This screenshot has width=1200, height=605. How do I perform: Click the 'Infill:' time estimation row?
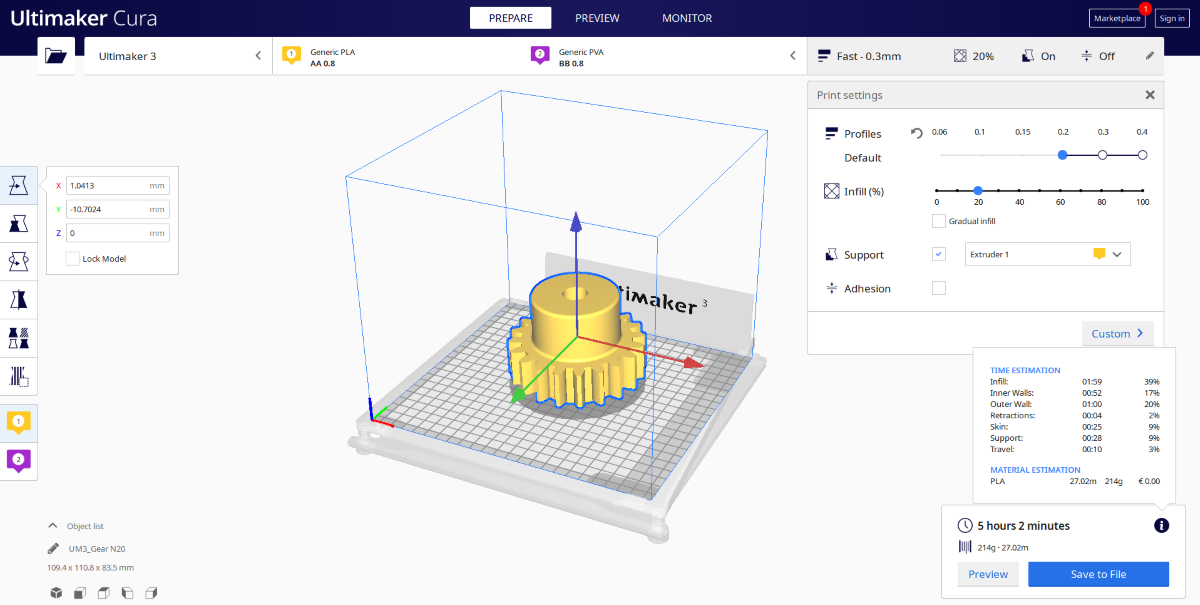(1075, 382)
